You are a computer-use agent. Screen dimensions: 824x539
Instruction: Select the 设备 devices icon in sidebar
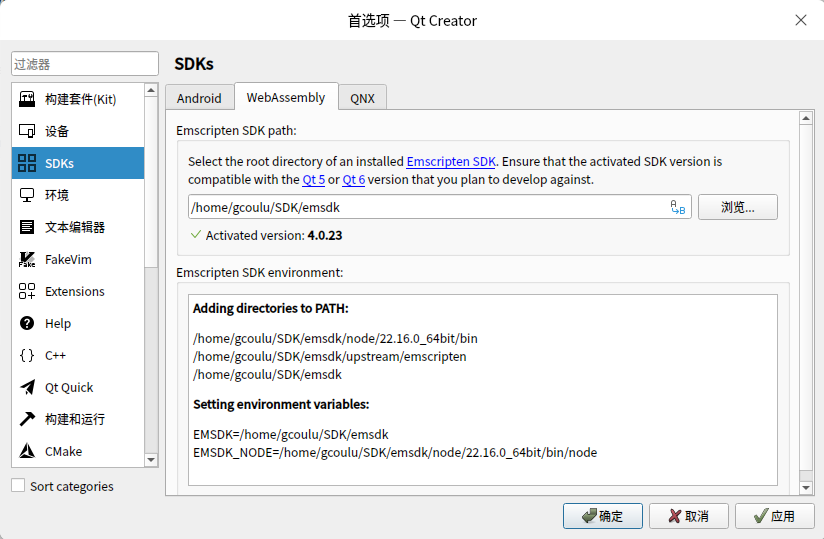click(x=27, y=131)
